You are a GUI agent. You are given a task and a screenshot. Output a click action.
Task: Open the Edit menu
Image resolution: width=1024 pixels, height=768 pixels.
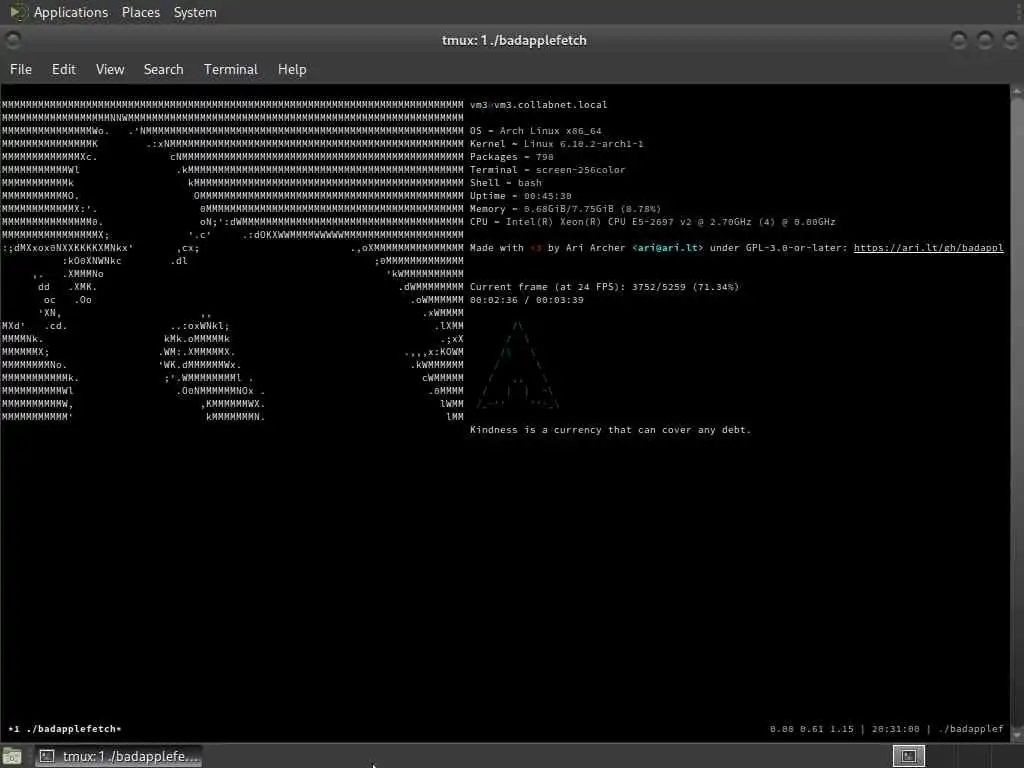point(63,69)
